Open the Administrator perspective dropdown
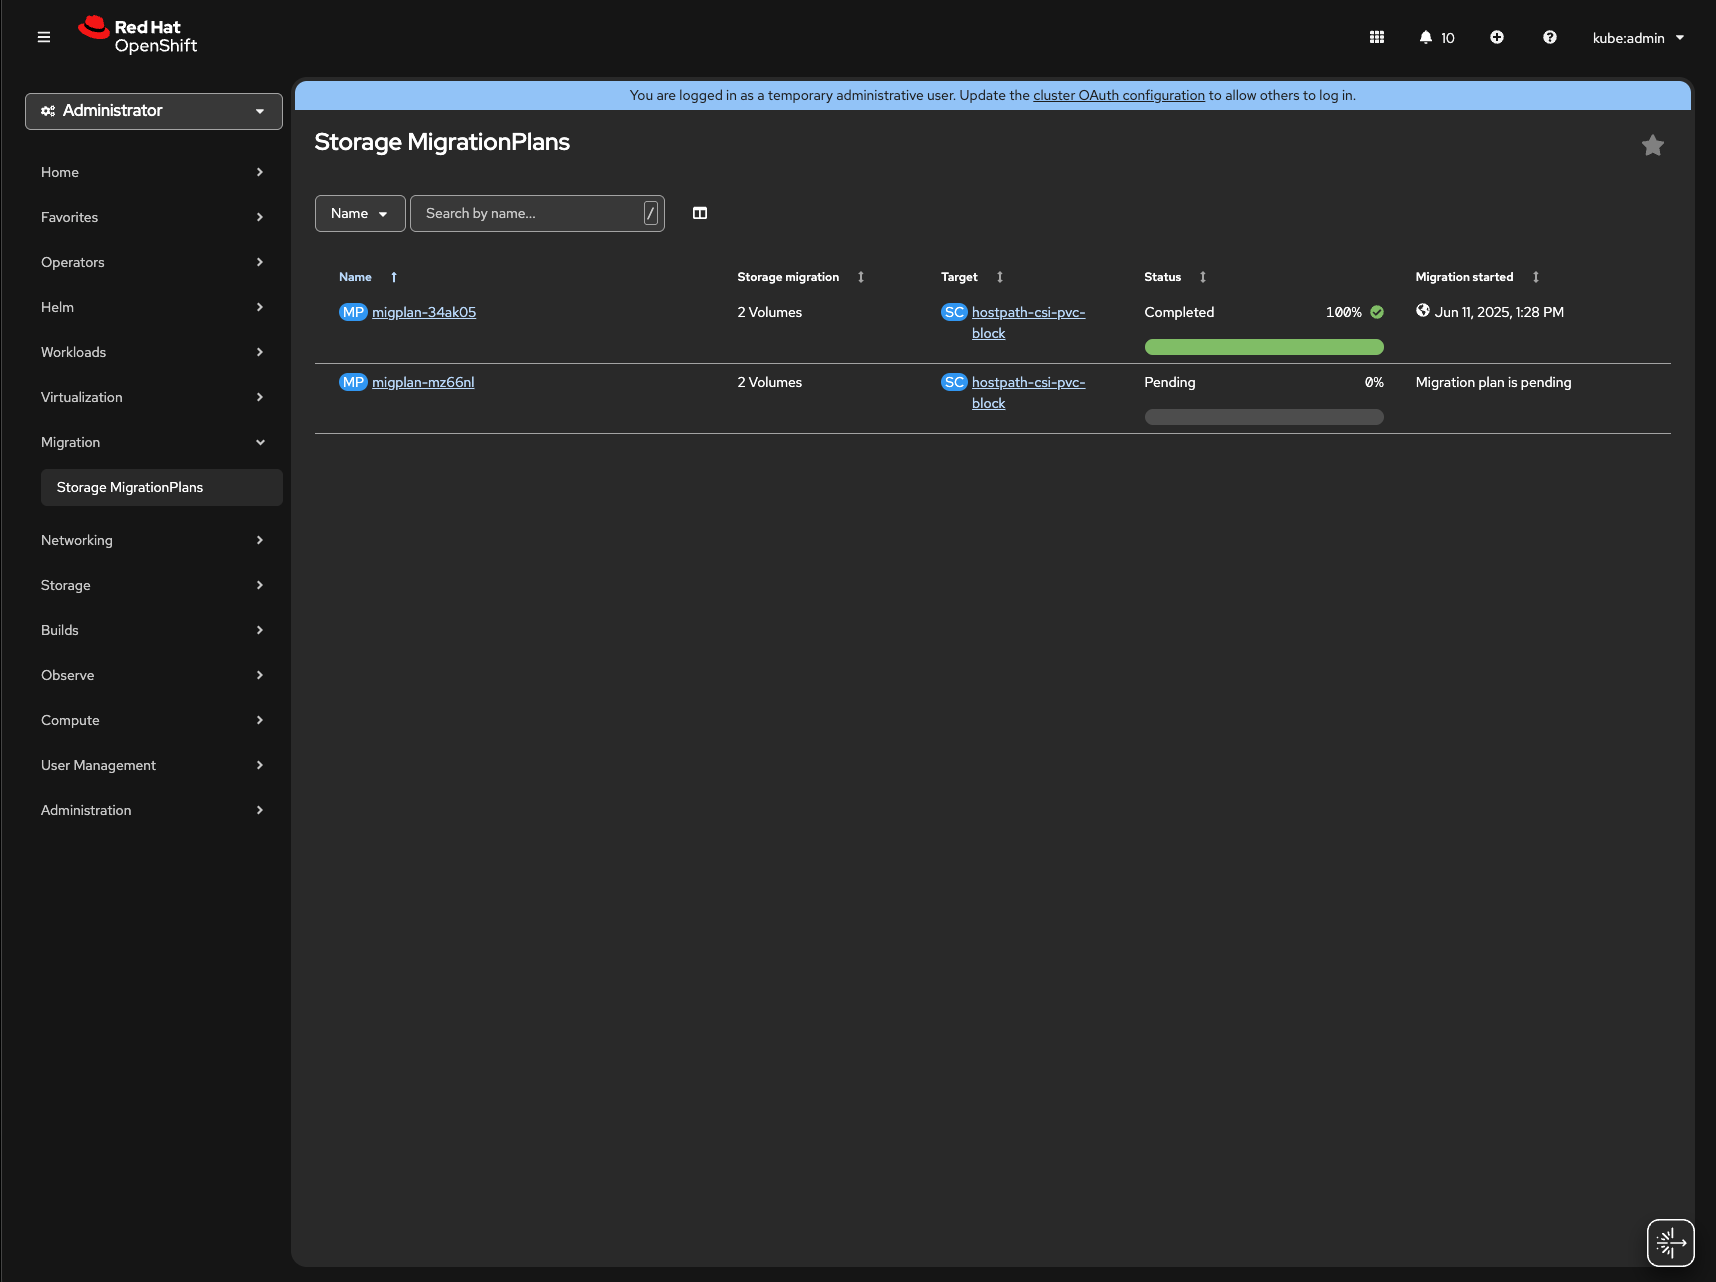The width and height of the screenshot is (1716, 1282). 154,111
